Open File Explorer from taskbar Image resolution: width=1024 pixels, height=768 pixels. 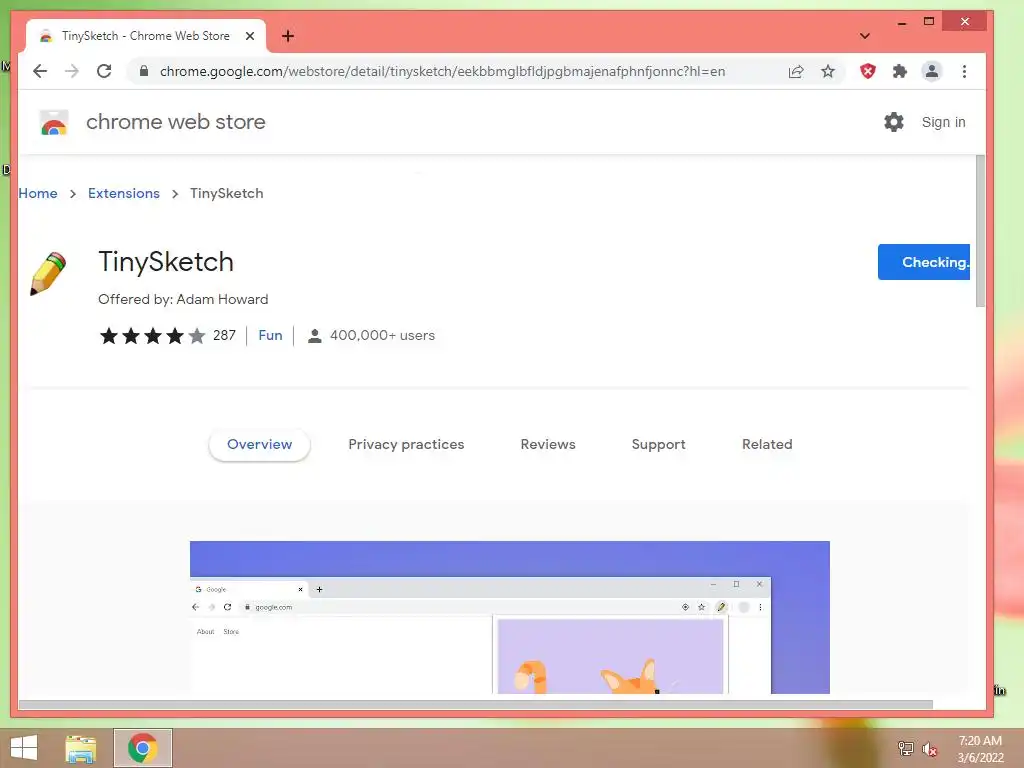(x=81, y=748)
